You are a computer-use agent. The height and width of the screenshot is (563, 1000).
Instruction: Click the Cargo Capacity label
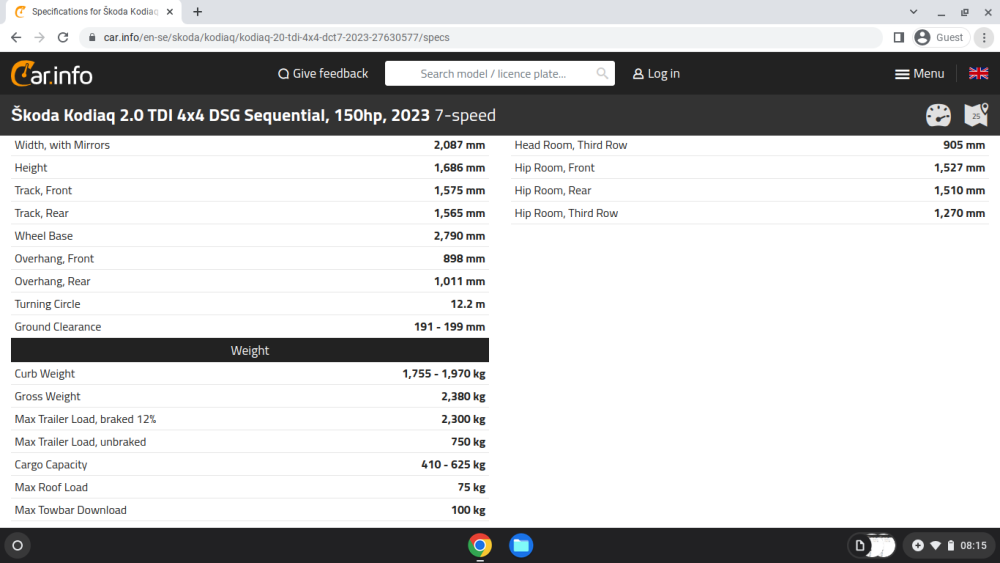click(x=51, y=465)
